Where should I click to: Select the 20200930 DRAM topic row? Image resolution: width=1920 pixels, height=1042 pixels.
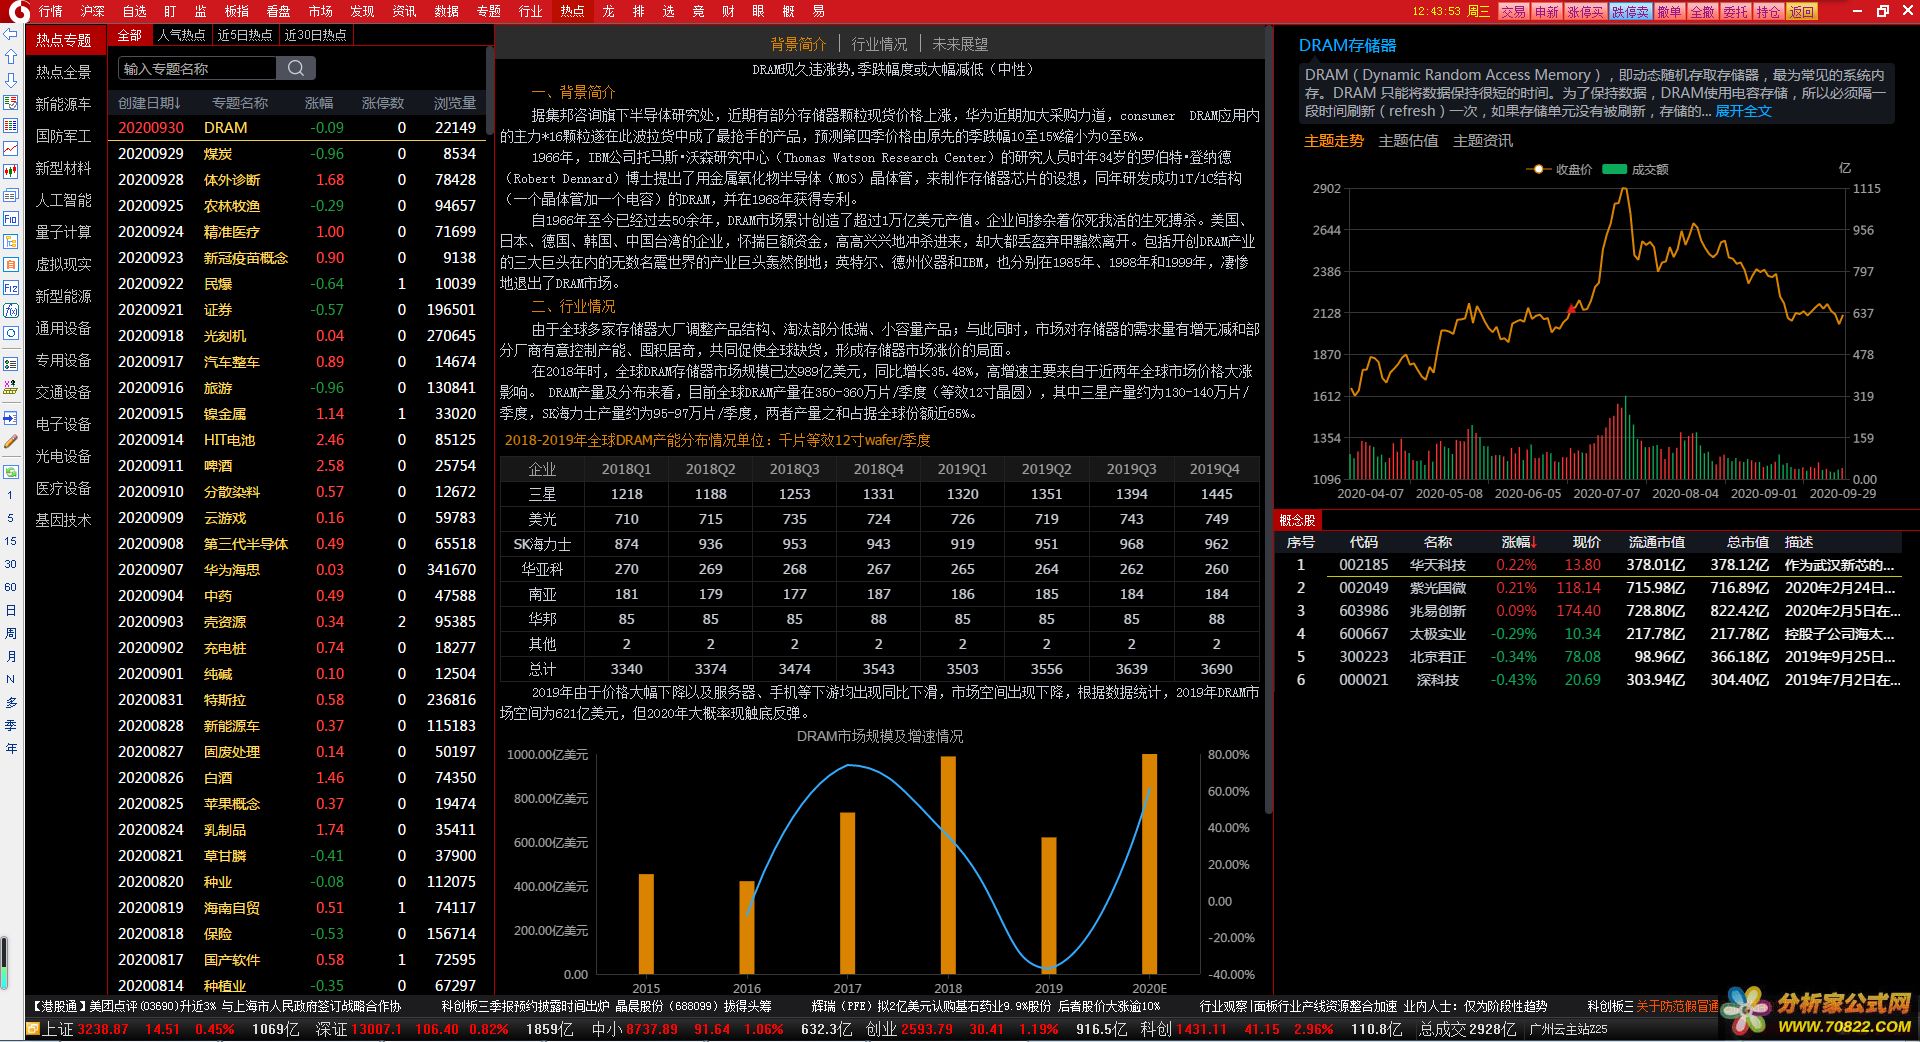tap(298, 128)
